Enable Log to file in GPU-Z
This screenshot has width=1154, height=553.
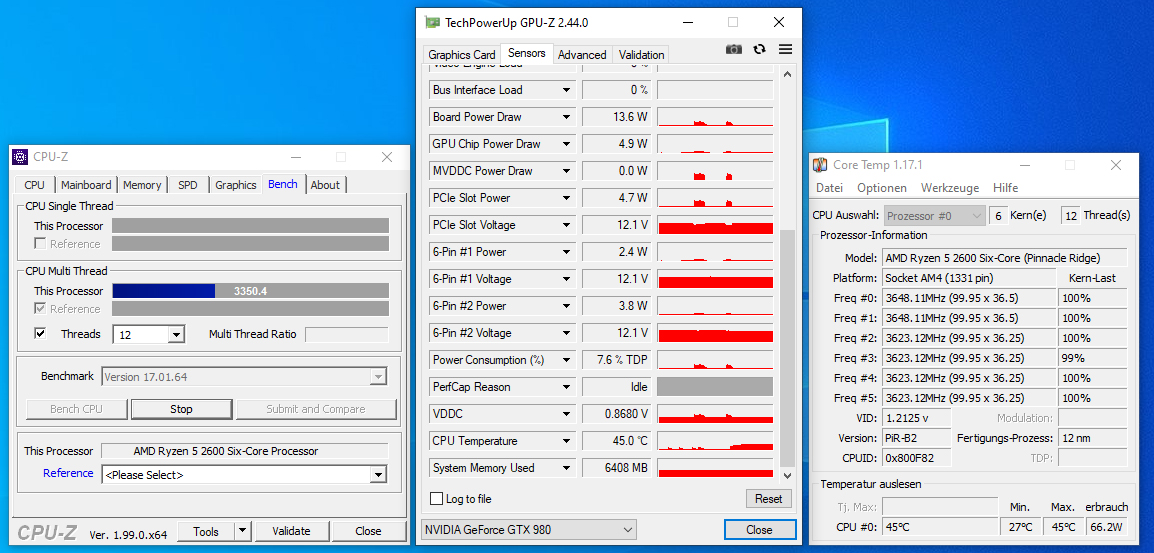coord(436,499)
